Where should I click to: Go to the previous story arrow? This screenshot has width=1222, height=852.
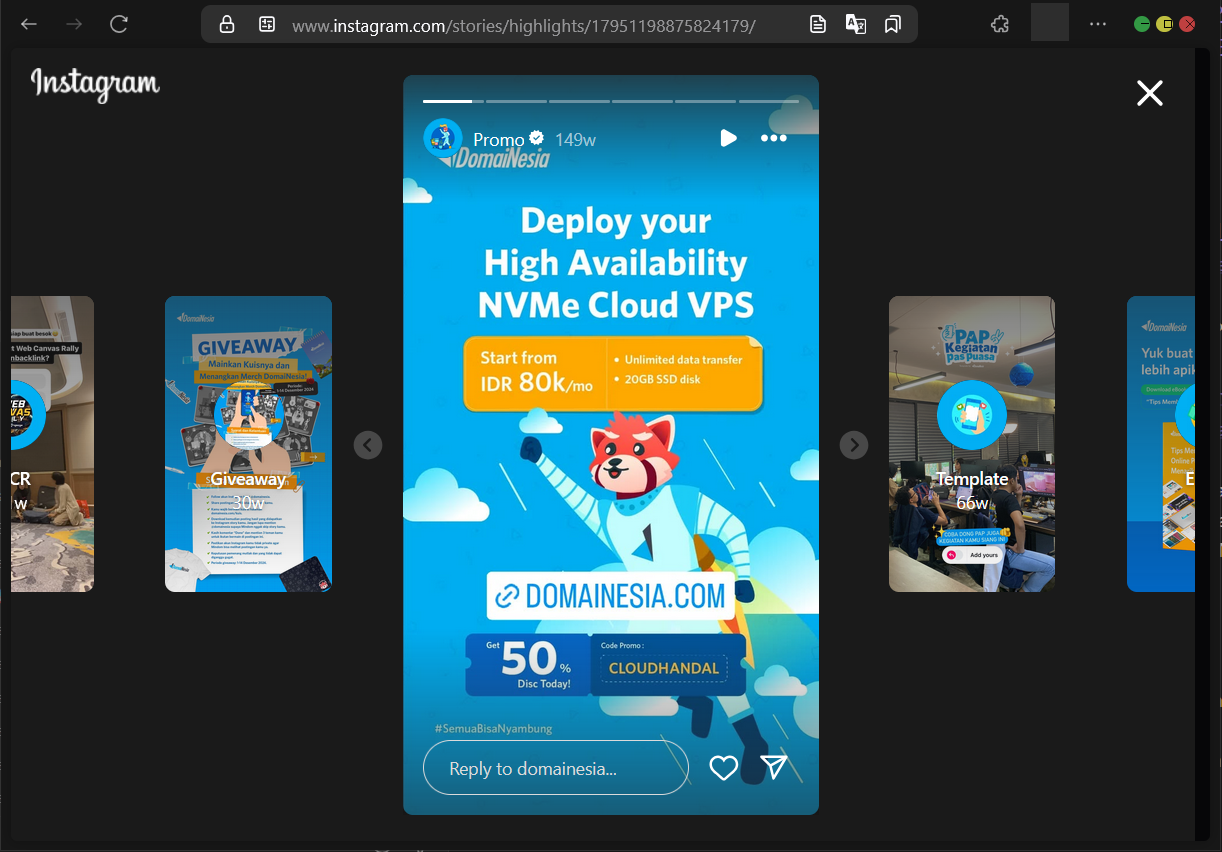click(x=368, y=445)
